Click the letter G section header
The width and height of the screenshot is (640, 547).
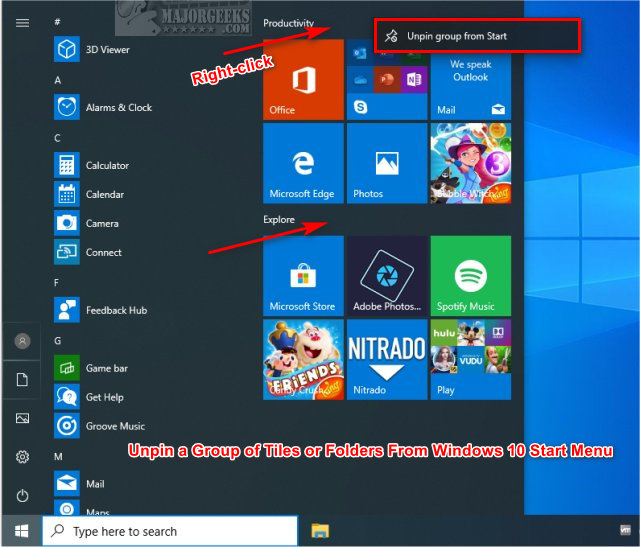click(58, 340)
